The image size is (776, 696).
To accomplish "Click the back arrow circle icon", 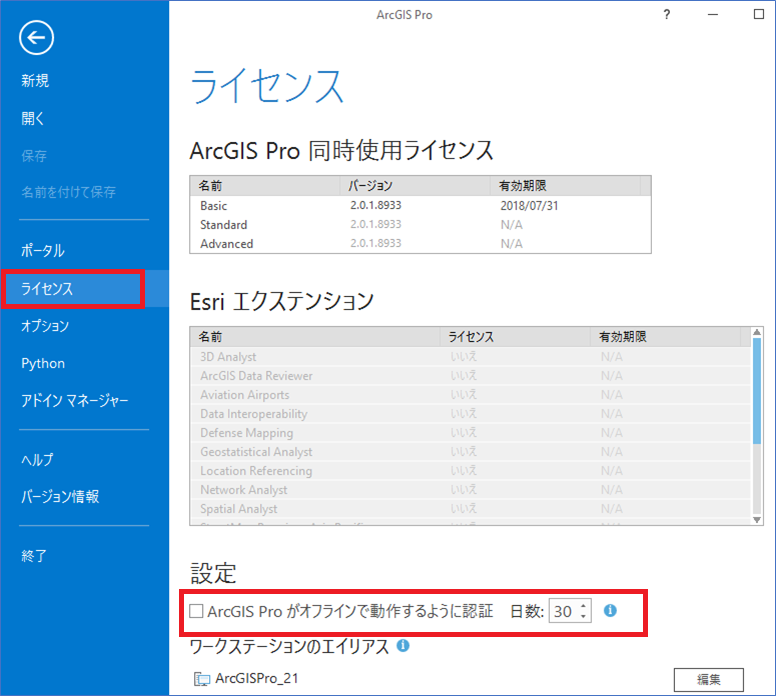I will [36, 38].
